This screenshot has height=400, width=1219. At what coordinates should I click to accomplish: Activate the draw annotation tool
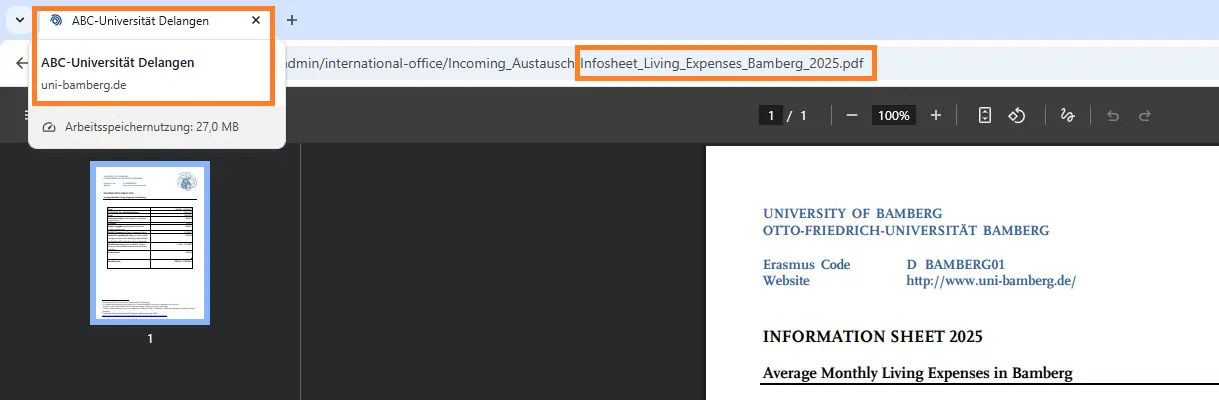click(1067, 115)
